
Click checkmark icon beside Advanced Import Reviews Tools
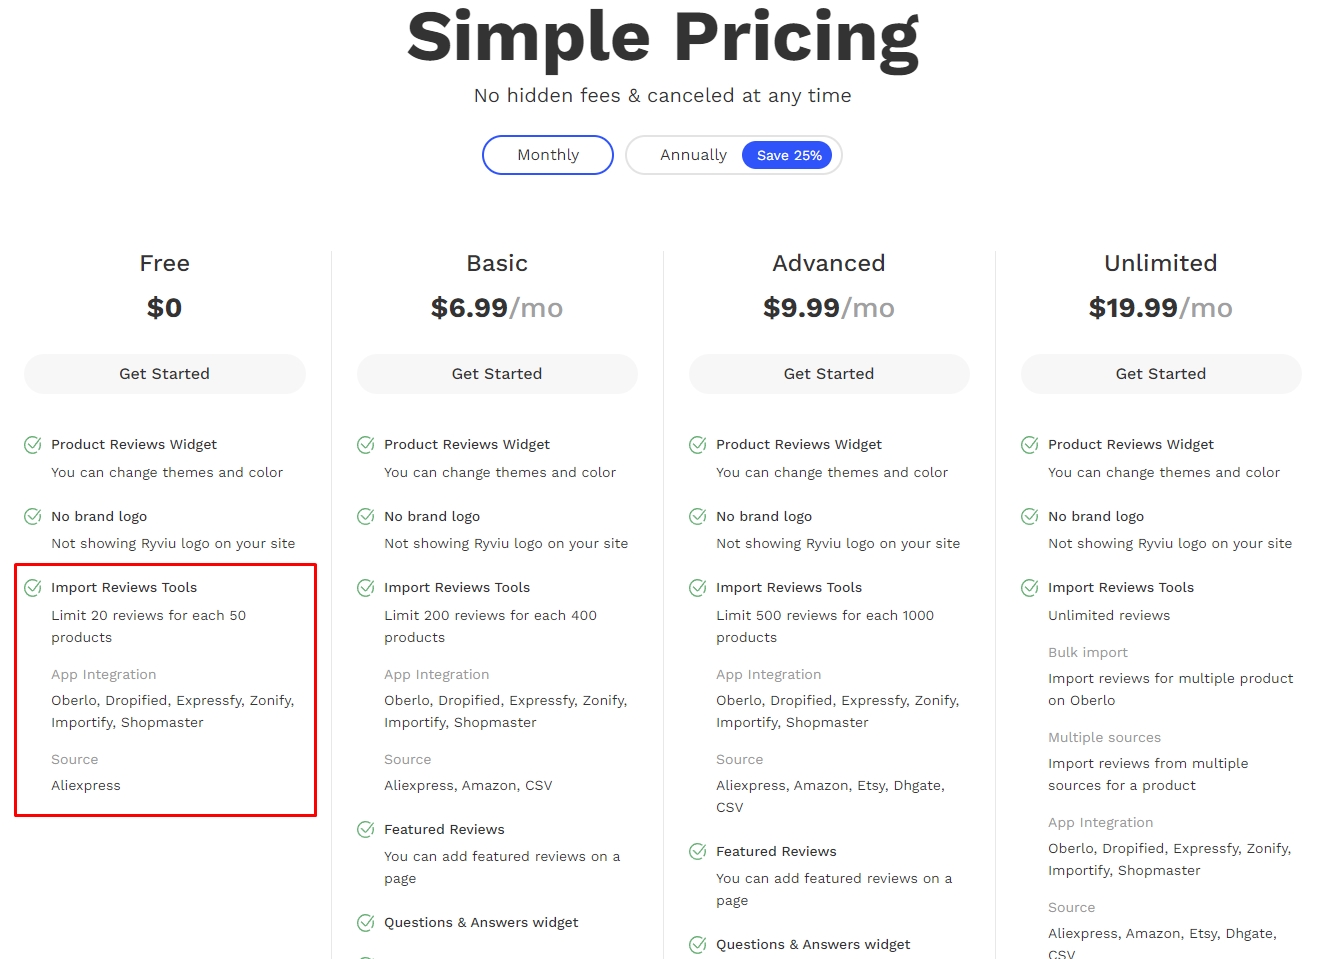pyautogui.click(x=698, y=588)
